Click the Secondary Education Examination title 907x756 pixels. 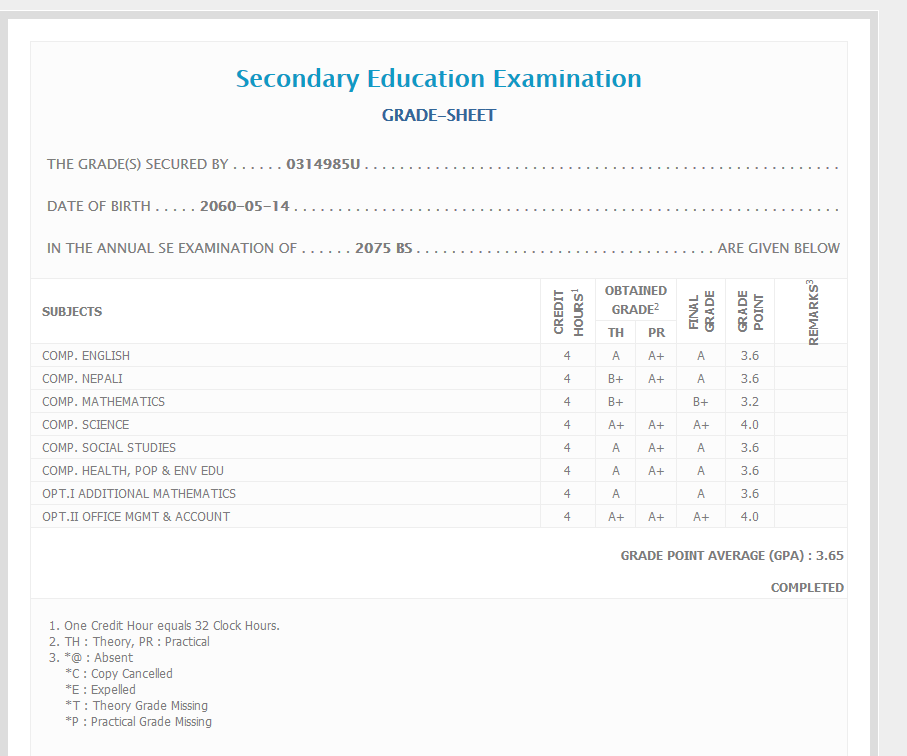click(x=438, y=79)
